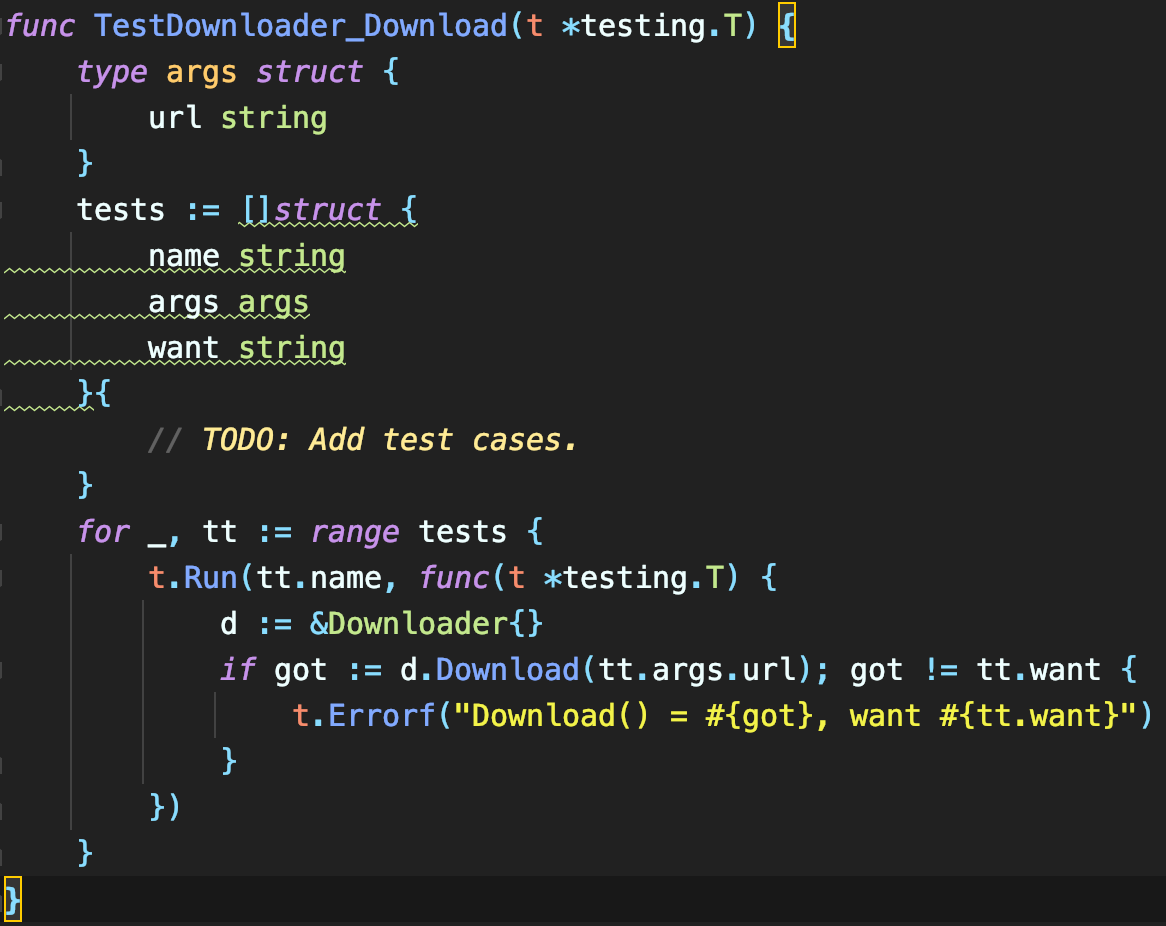
Task: Click the range keyword in the for loop
Action: pos(355,531)
